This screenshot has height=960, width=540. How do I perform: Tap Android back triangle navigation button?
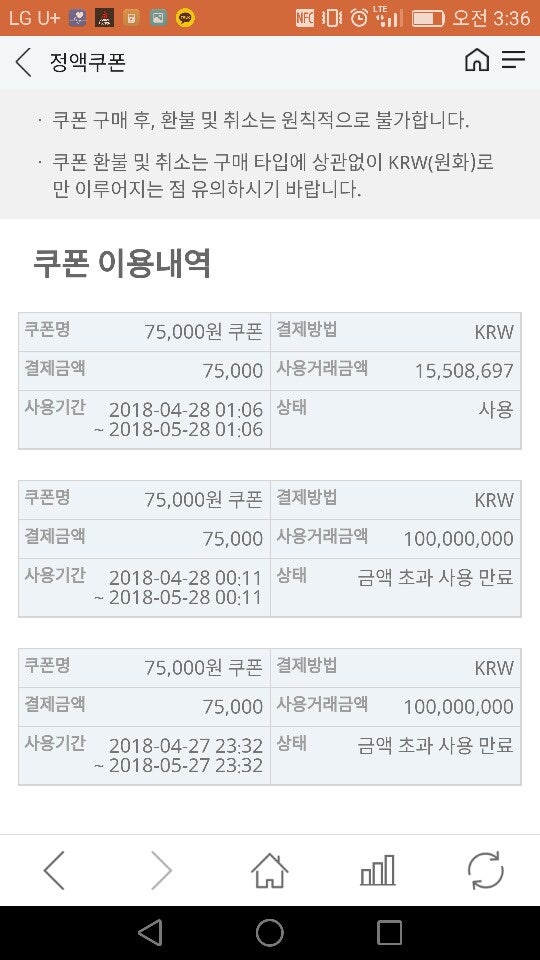click(x=151, y=932)
